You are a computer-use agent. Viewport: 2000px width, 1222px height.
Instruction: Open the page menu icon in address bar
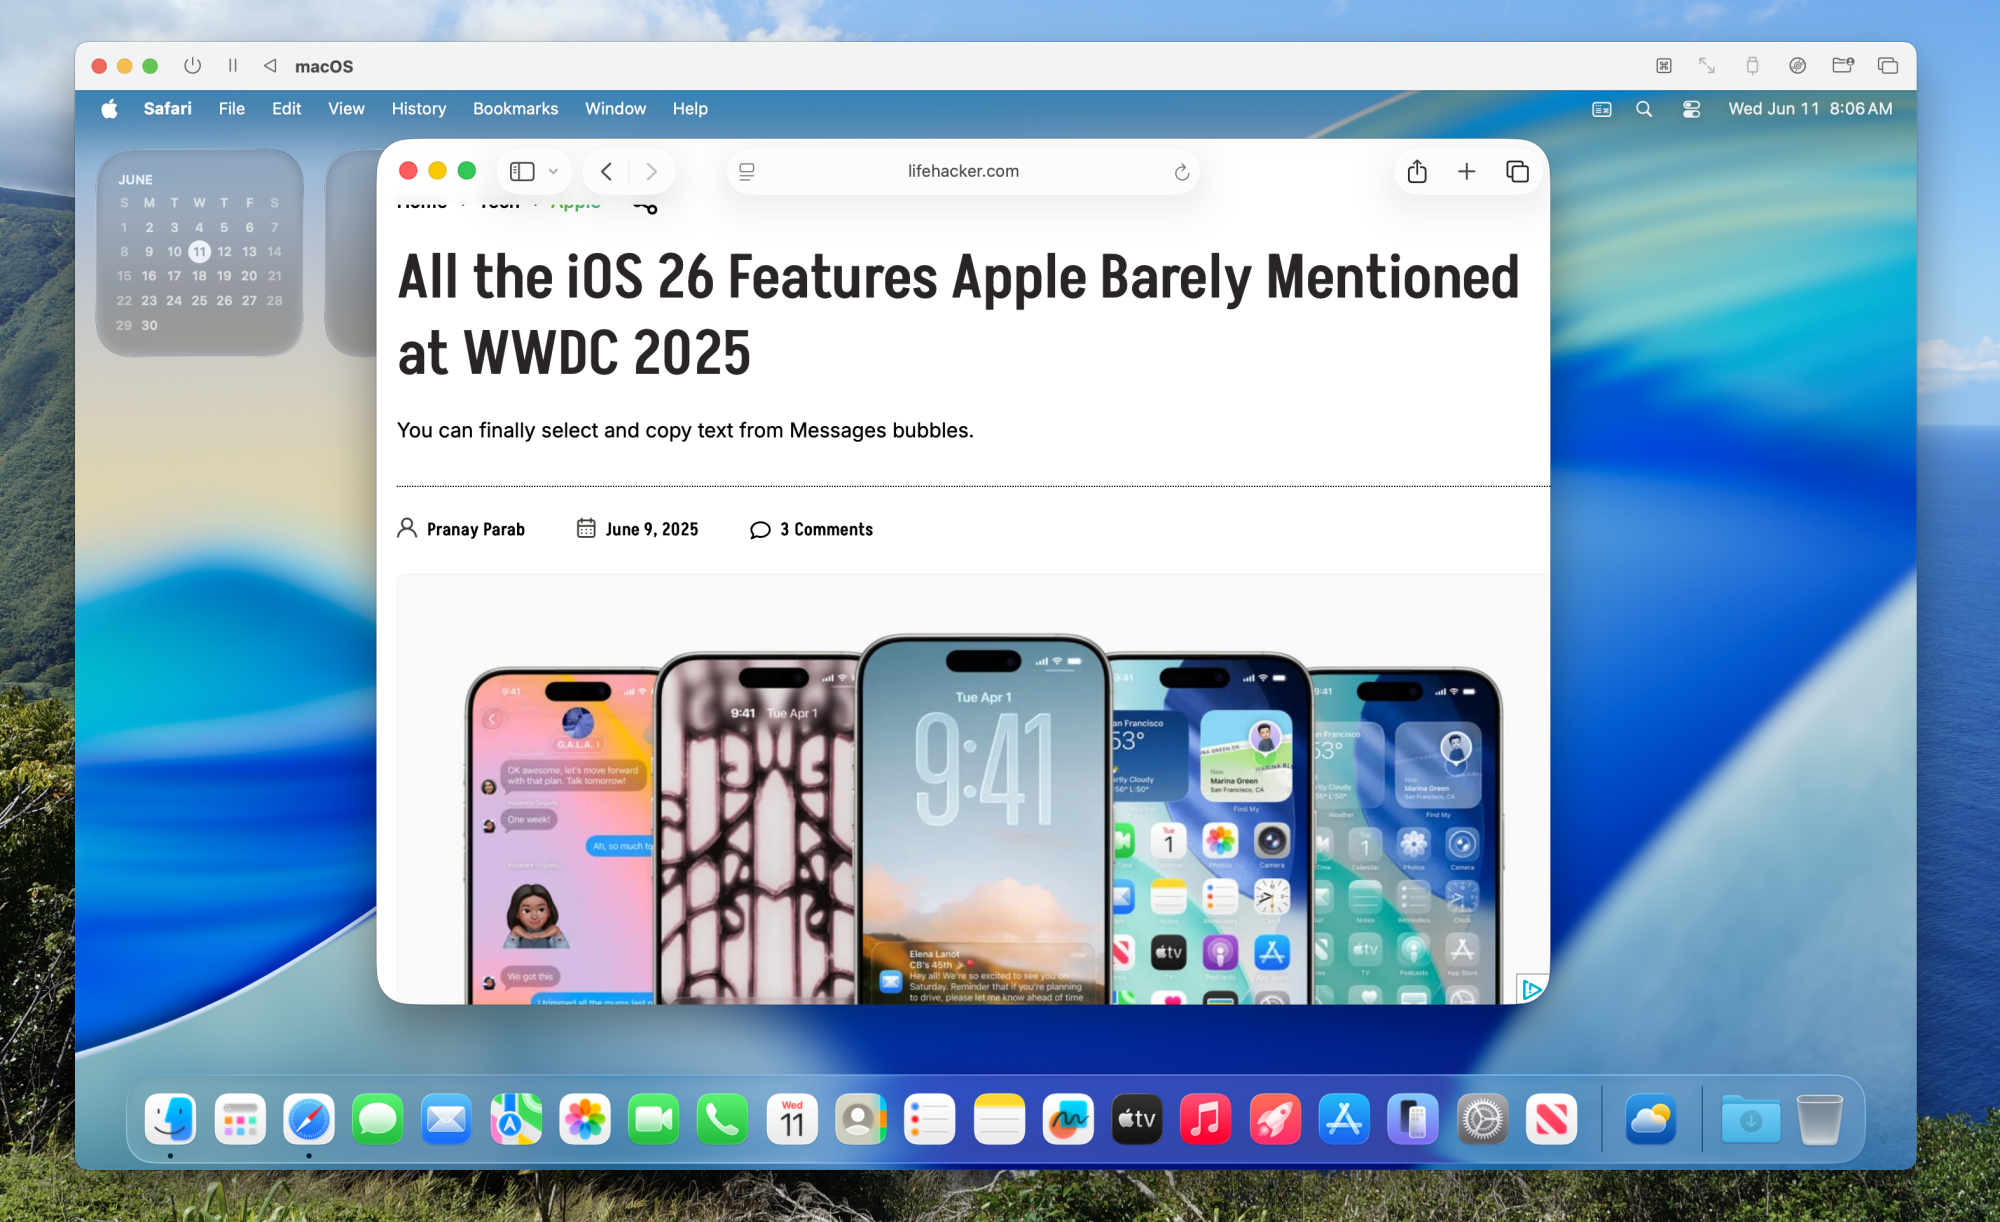click(x=746, y=172)
